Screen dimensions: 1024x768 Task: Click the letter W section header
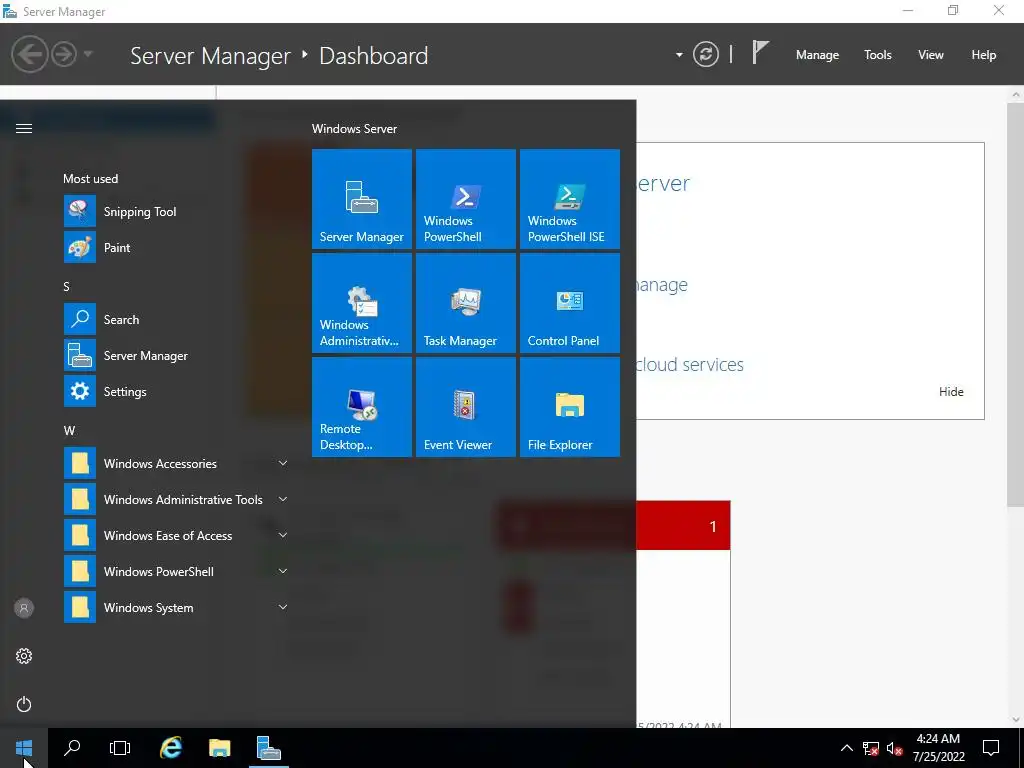pyautogui.click(x=69, y=430)
